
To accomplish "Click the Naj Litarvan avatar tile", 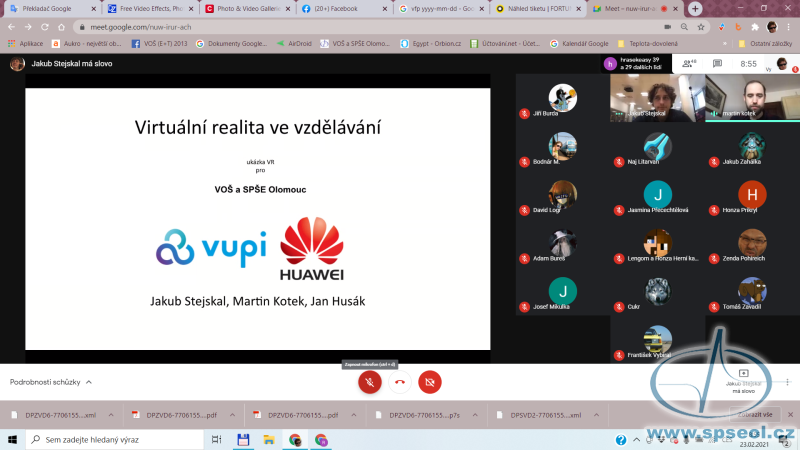I will click(x=658, y=146).
